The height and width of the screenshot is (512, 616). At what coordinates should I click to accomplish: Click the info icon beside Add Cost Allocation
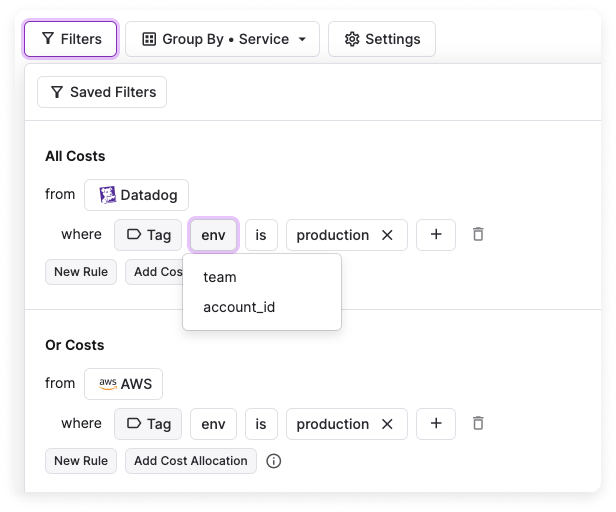point(274,461)
